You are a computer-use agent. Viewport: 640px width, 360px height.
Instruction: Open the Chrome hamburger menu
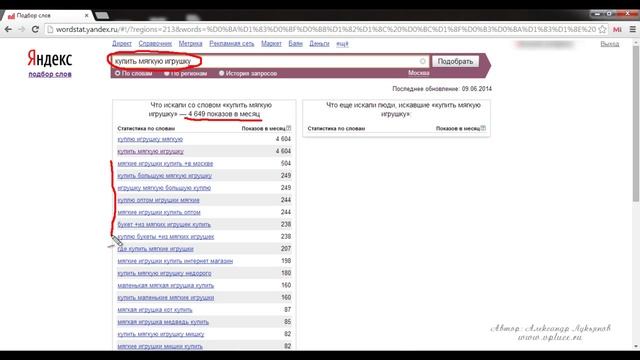[x=633, y=29]
